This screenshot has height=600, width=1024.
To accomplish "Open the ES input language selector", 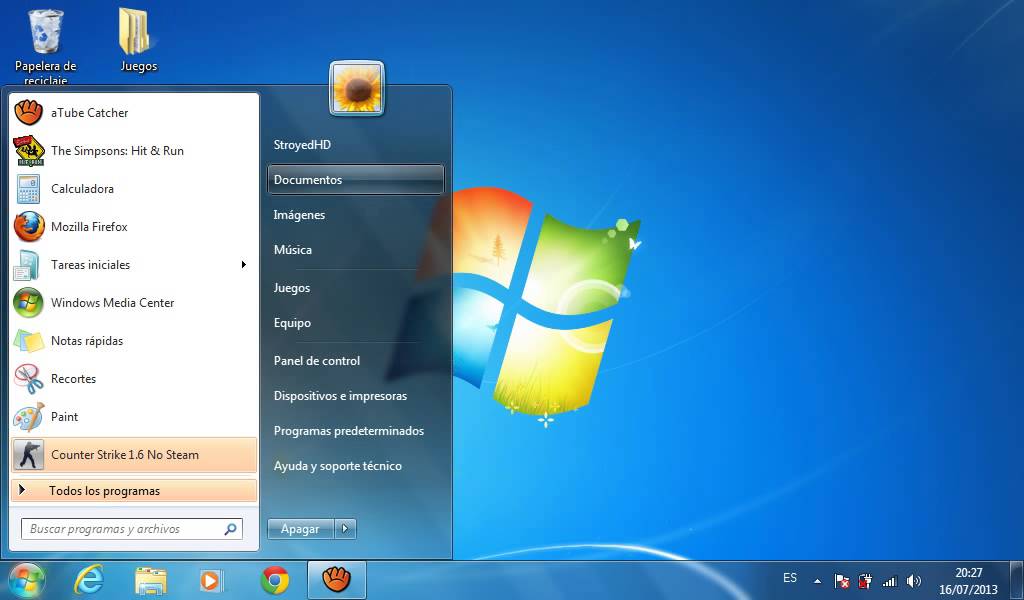I will click(790, 578).
